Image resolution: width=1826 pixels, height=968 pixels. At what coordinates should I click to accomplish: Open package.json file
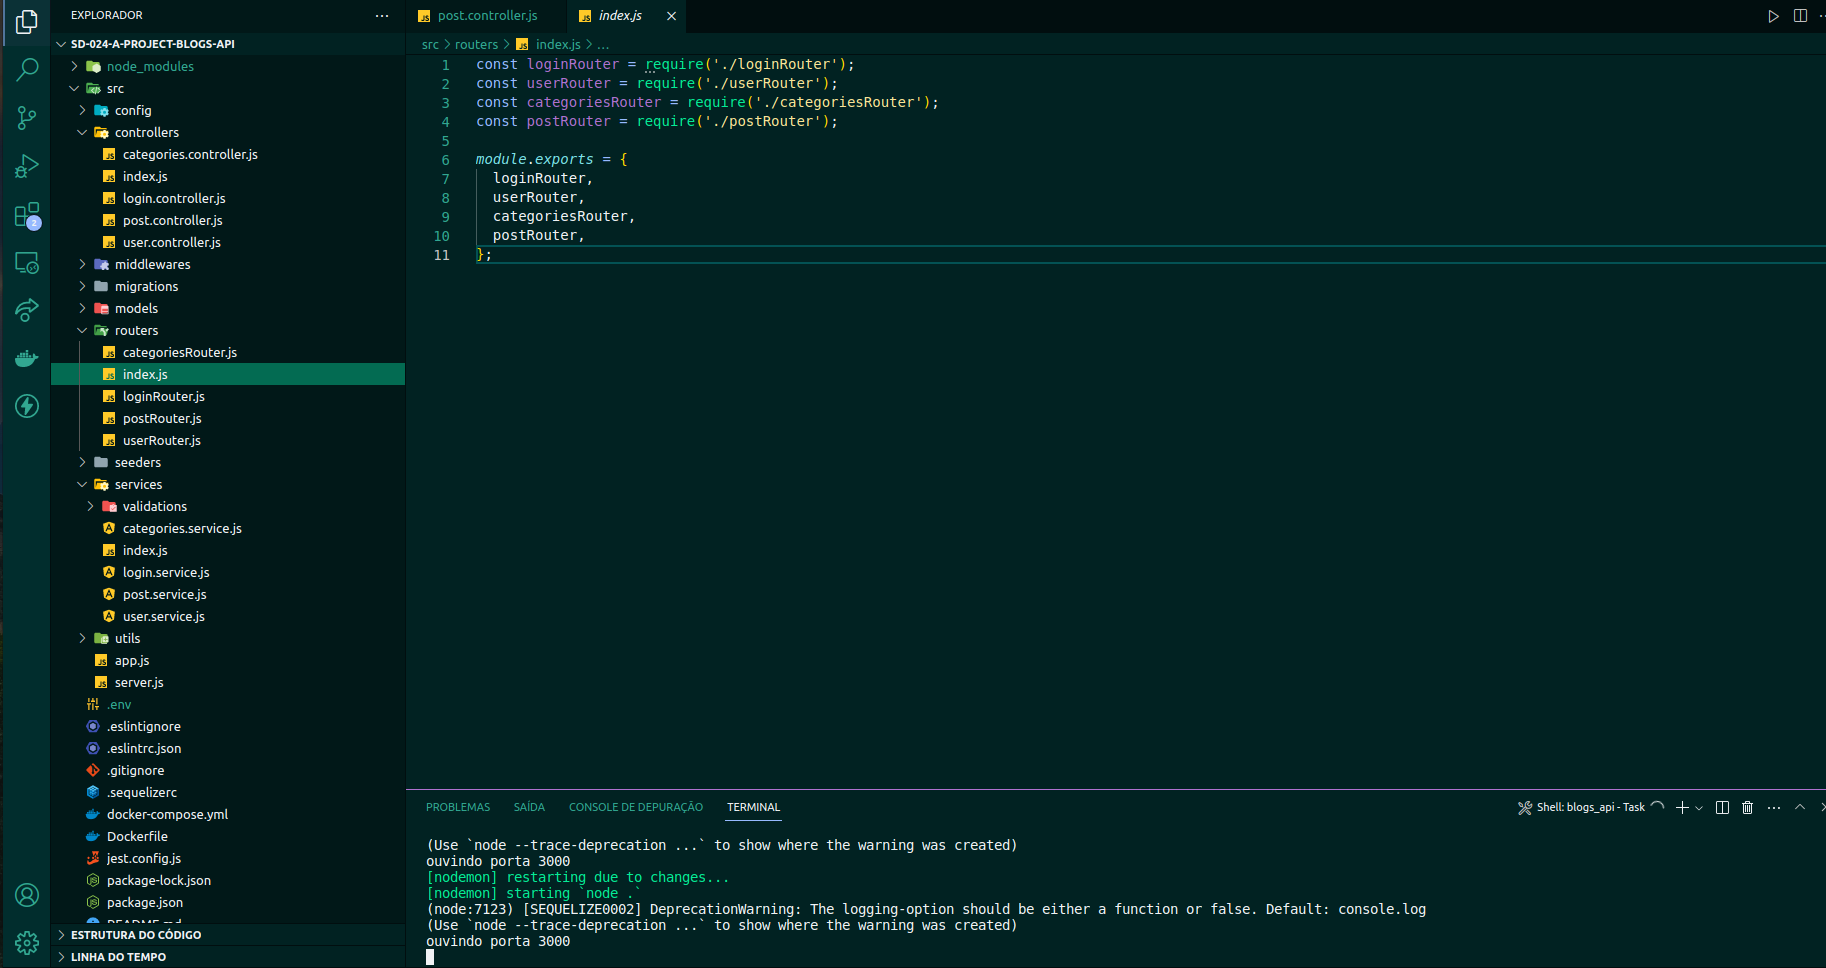(228, 902)
